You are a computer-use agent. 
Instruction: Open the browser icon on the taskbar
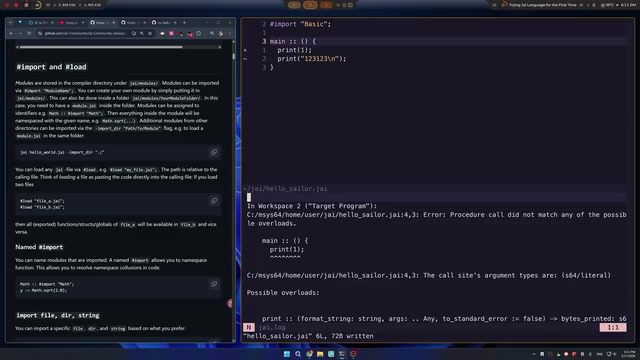[x=309, y=354]
